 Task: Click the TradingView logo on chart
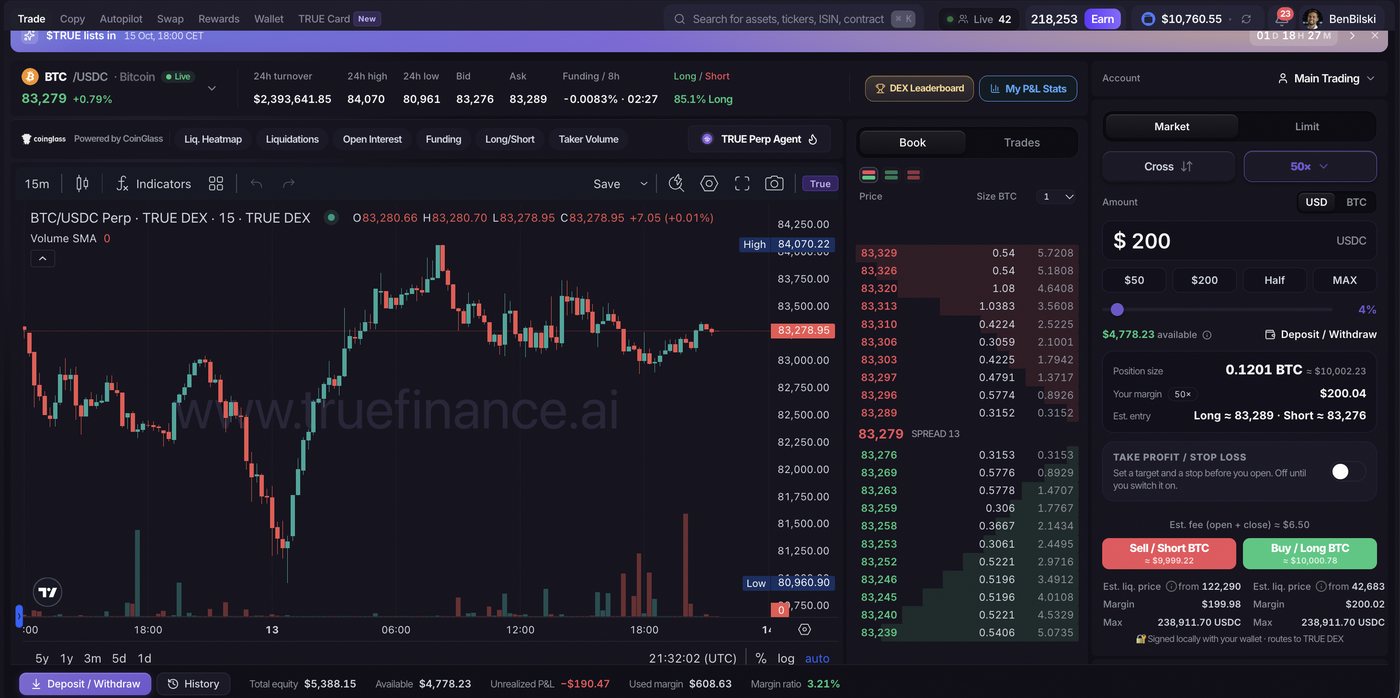coord(47,592)
